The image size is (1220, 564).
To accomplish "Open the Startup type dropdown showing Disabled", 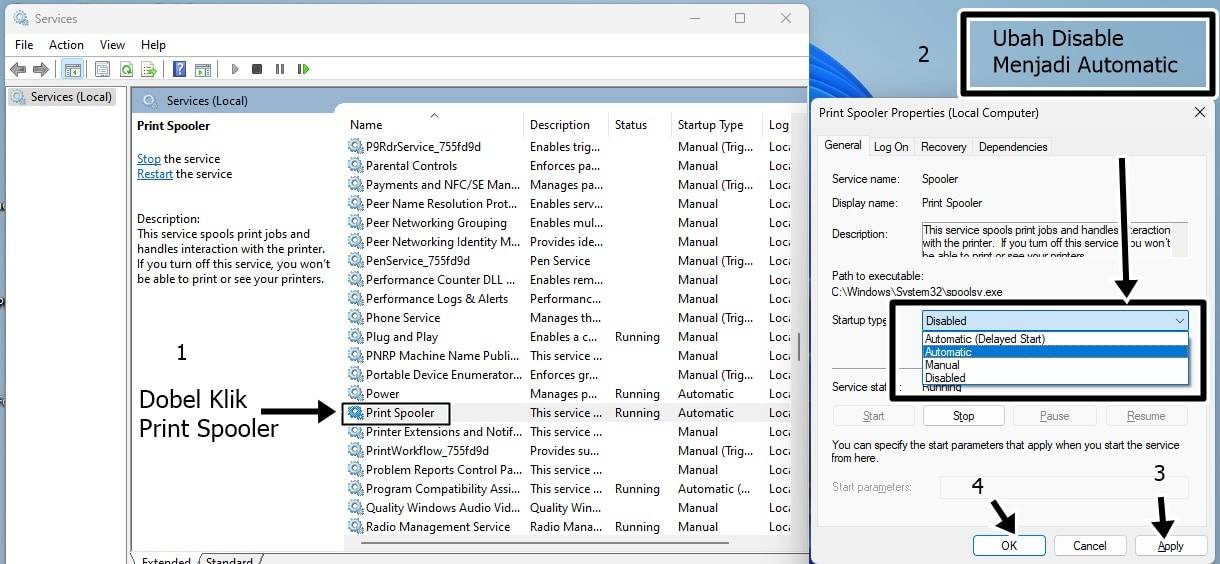I will coord(1055,321).
